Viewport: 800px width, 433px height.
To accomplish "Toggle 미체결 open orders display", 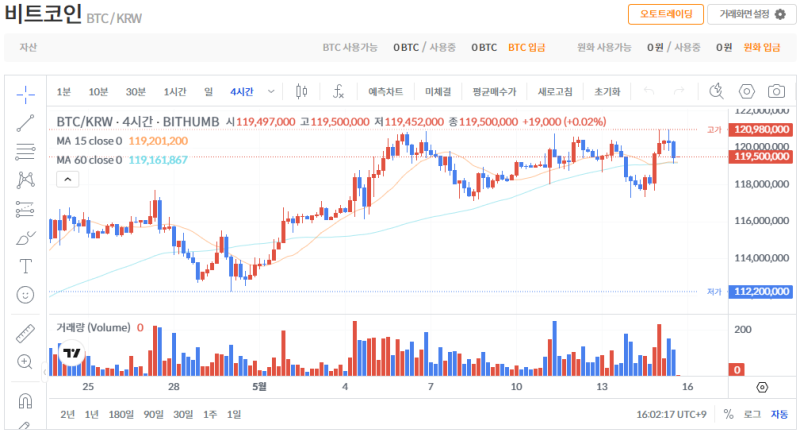I will 438,92.
